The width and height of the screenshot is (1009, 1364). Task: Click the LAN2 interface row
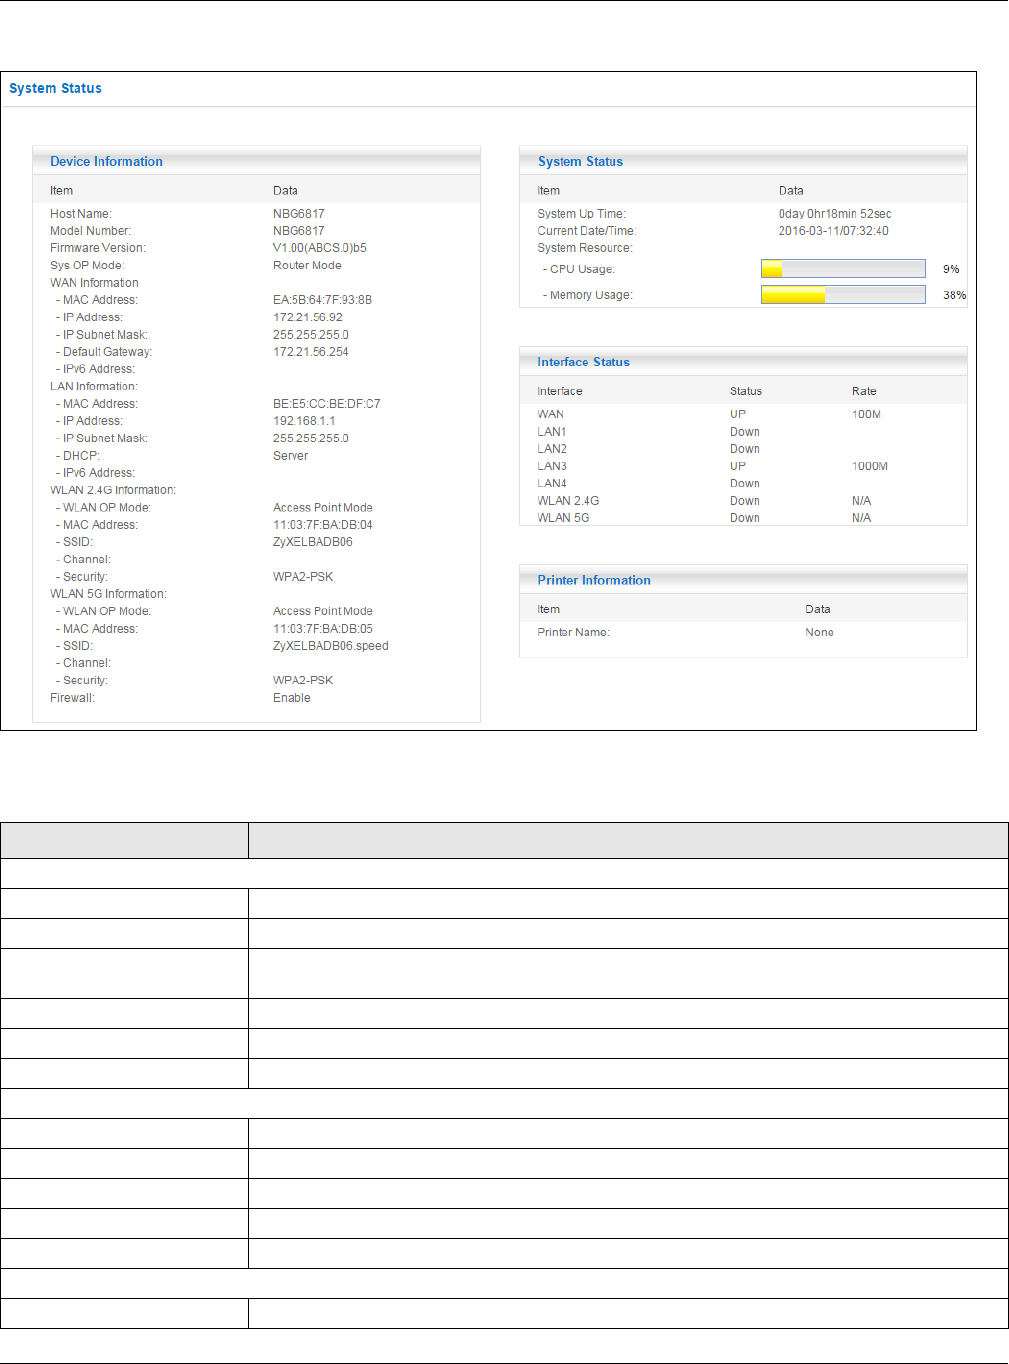click(743, 449)
